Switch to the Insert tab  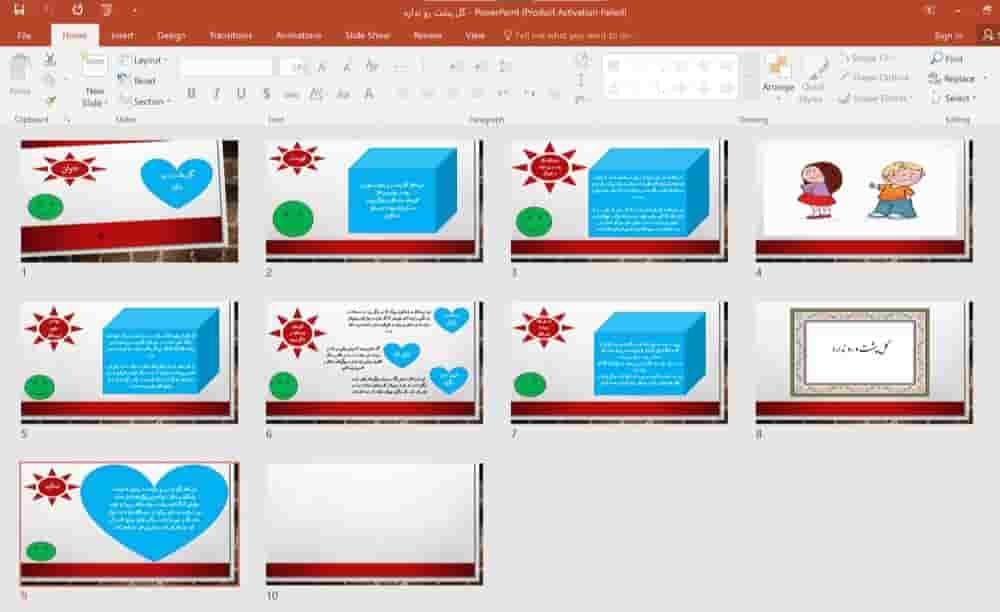122,35
